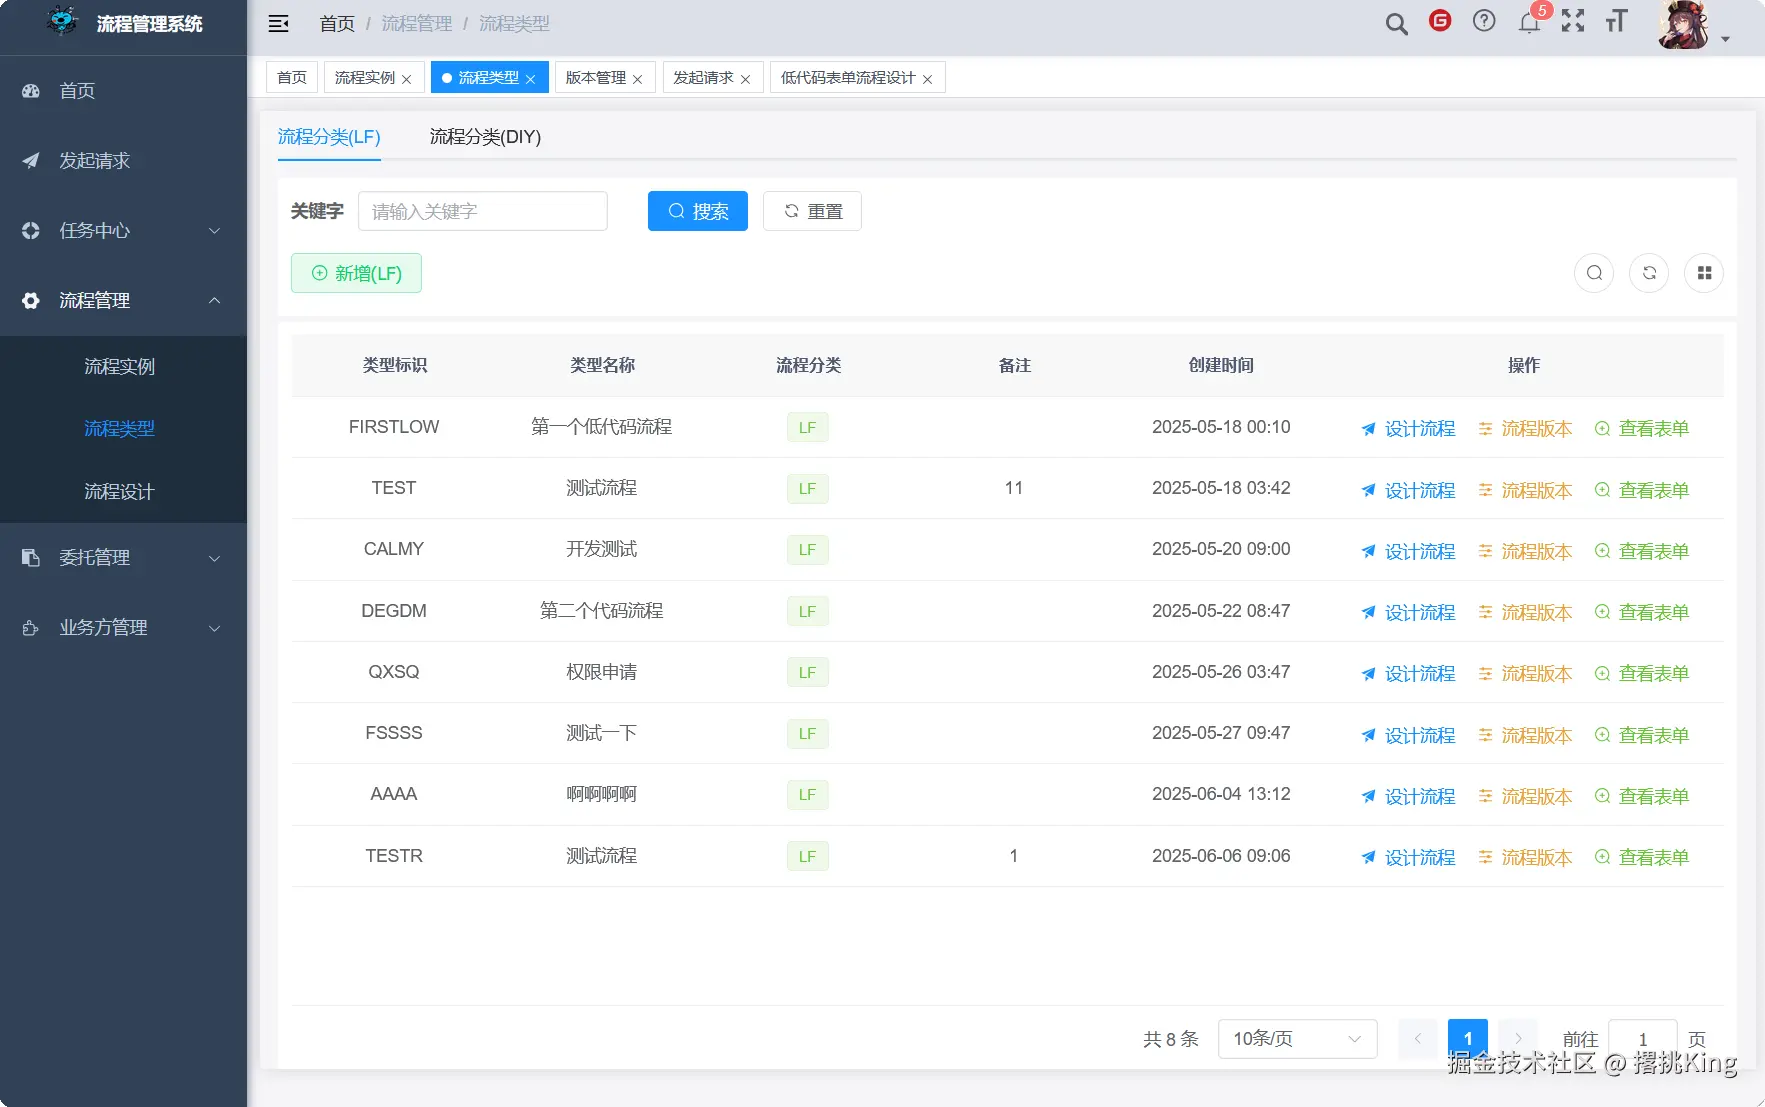The image size is (1765, 1107).
Task: Click the user avatar picture
Action: tap(1684, 24)
